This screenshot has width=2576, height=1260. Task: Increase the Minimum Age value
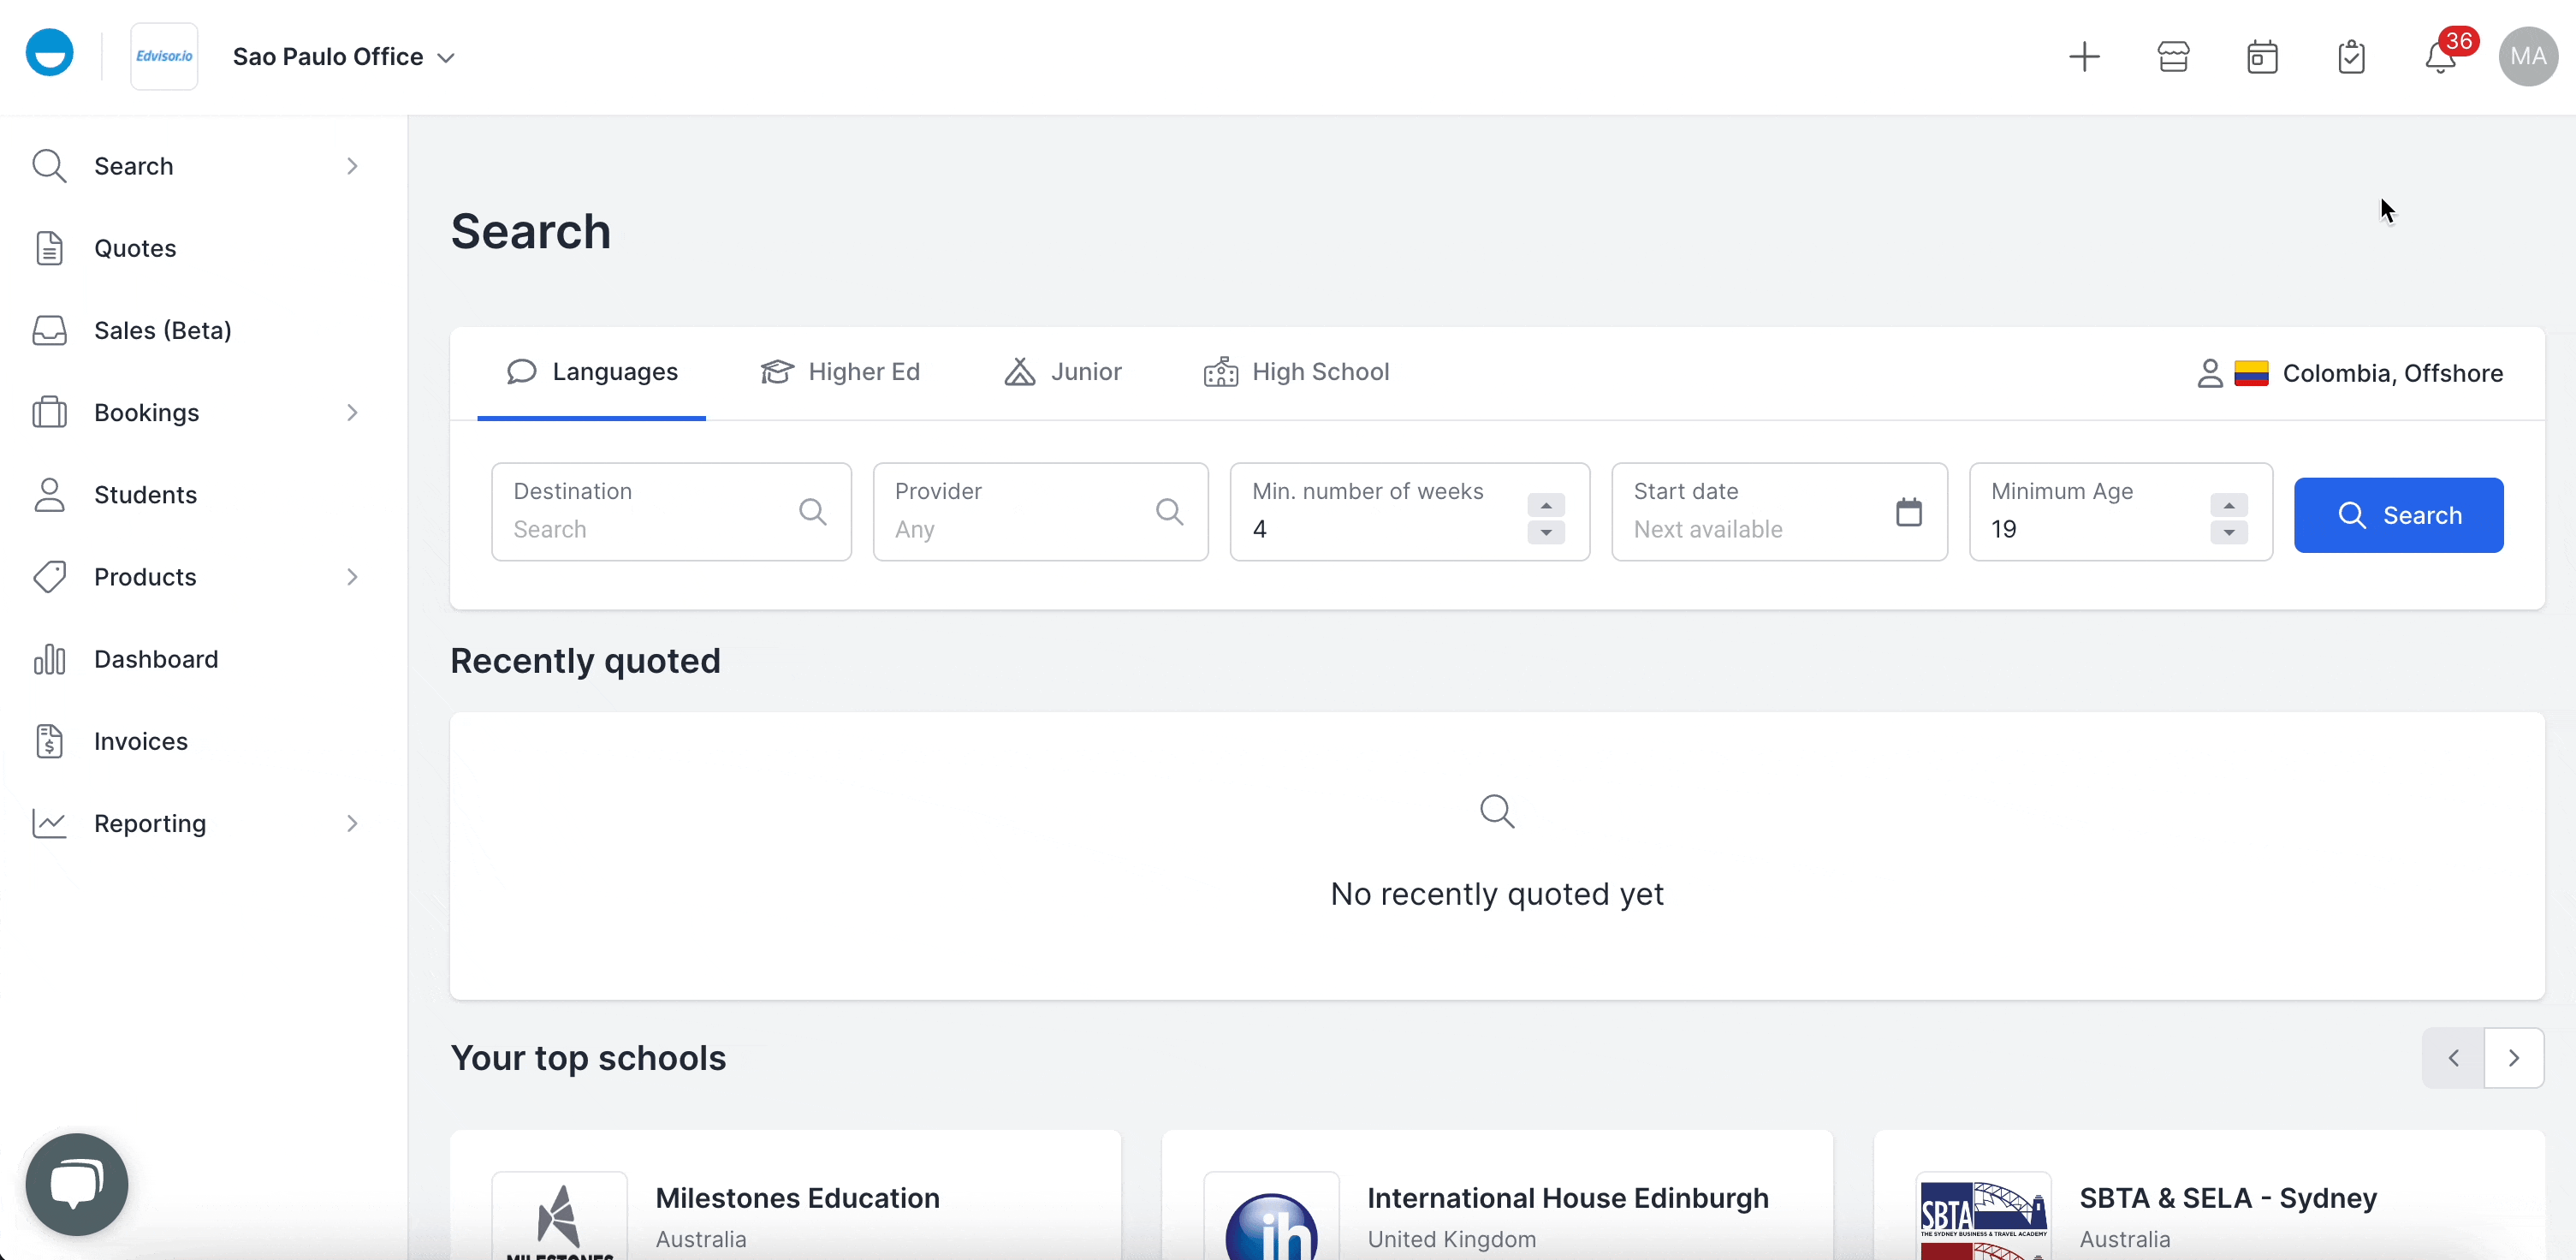pos(2228,504)
